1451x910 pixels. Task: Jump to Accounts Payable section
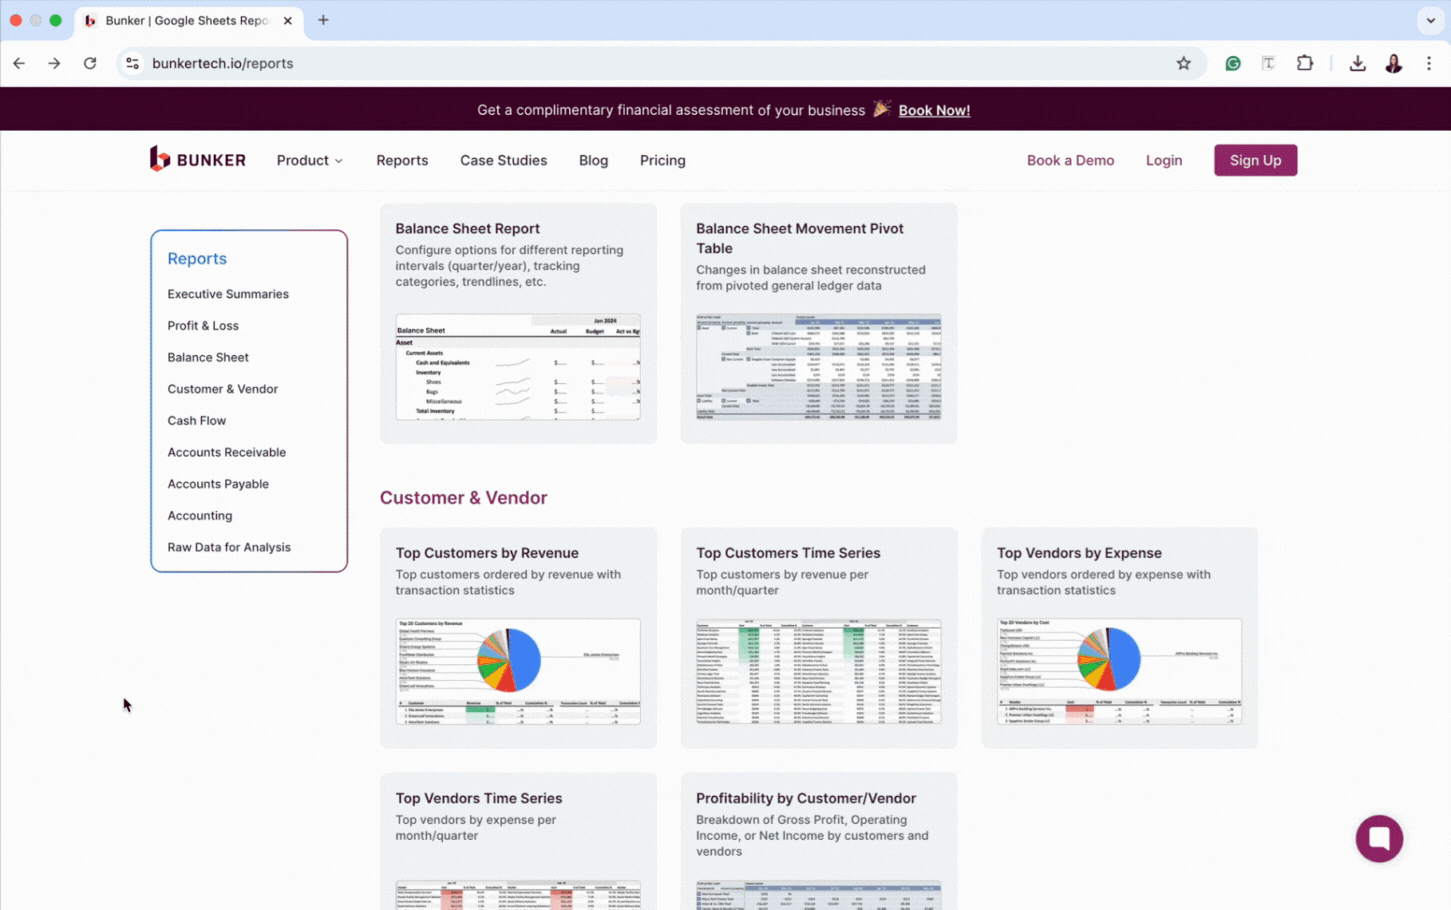(218, 484)
